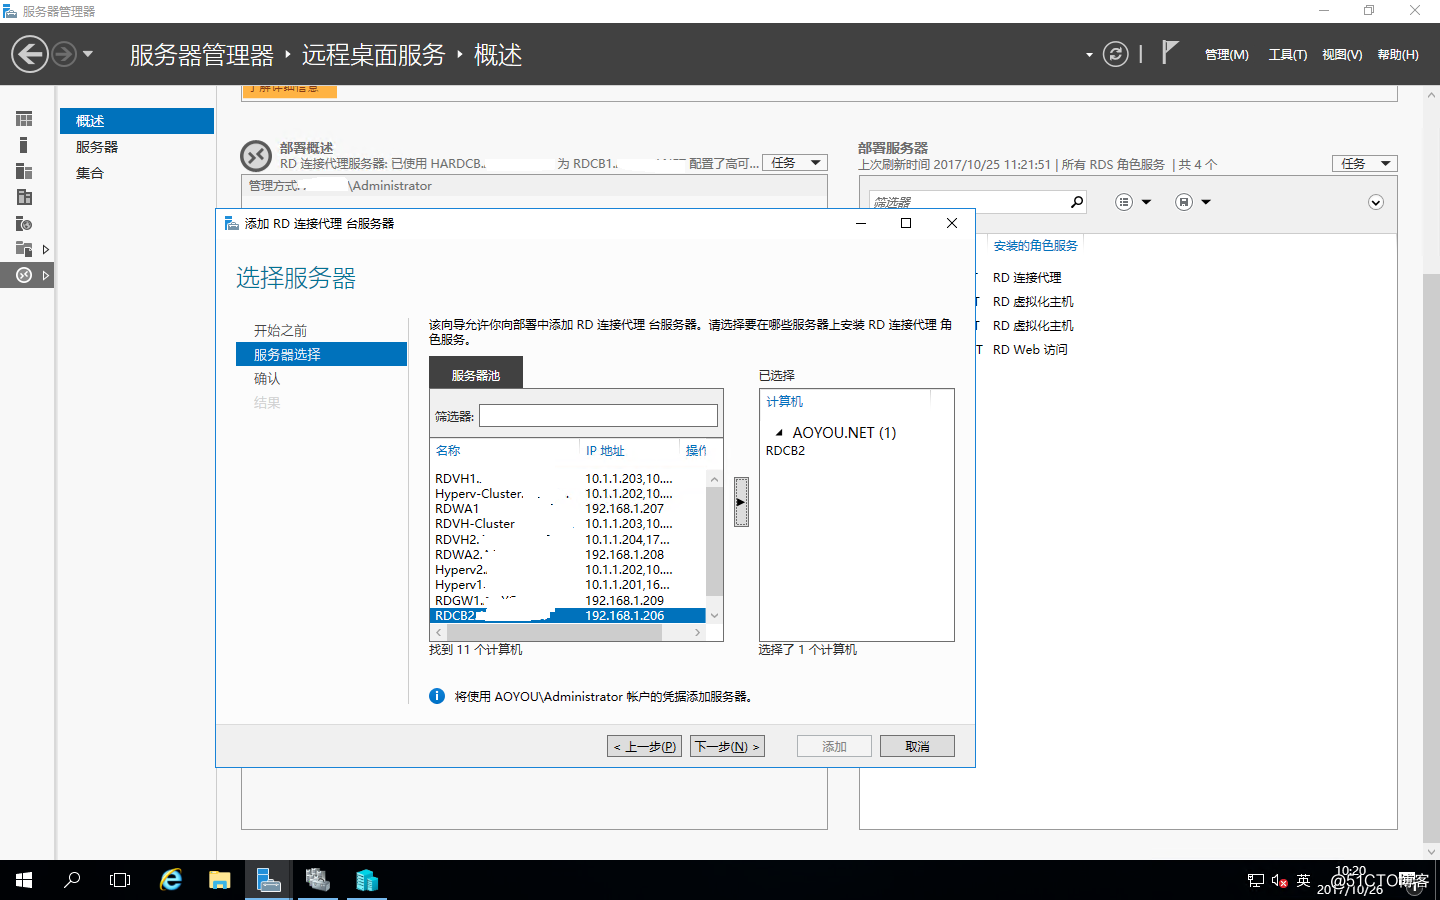Open the fourth sidebar icon below All Servers
This screenshot has height=900, width=1440.
tap(24, 197)
